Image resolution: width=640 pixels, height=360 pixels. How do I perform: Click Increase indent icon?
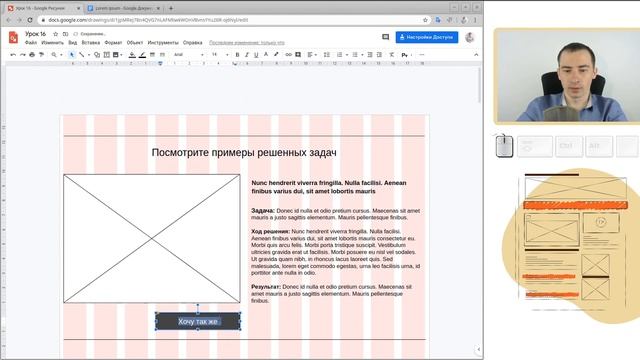click(380, 55)
